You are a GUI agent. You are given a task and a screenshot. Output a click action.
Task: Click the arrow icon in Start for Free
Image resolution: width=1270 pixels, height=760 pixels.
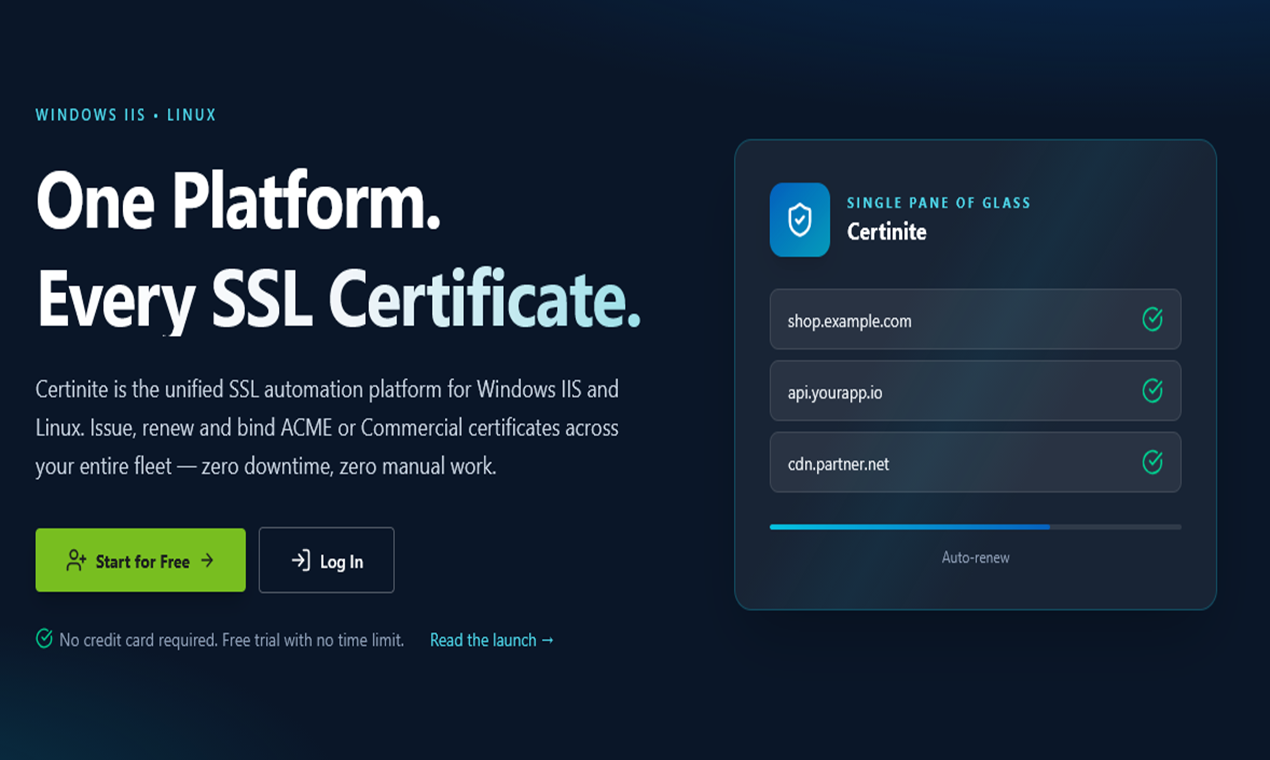(x=207, y=560)
